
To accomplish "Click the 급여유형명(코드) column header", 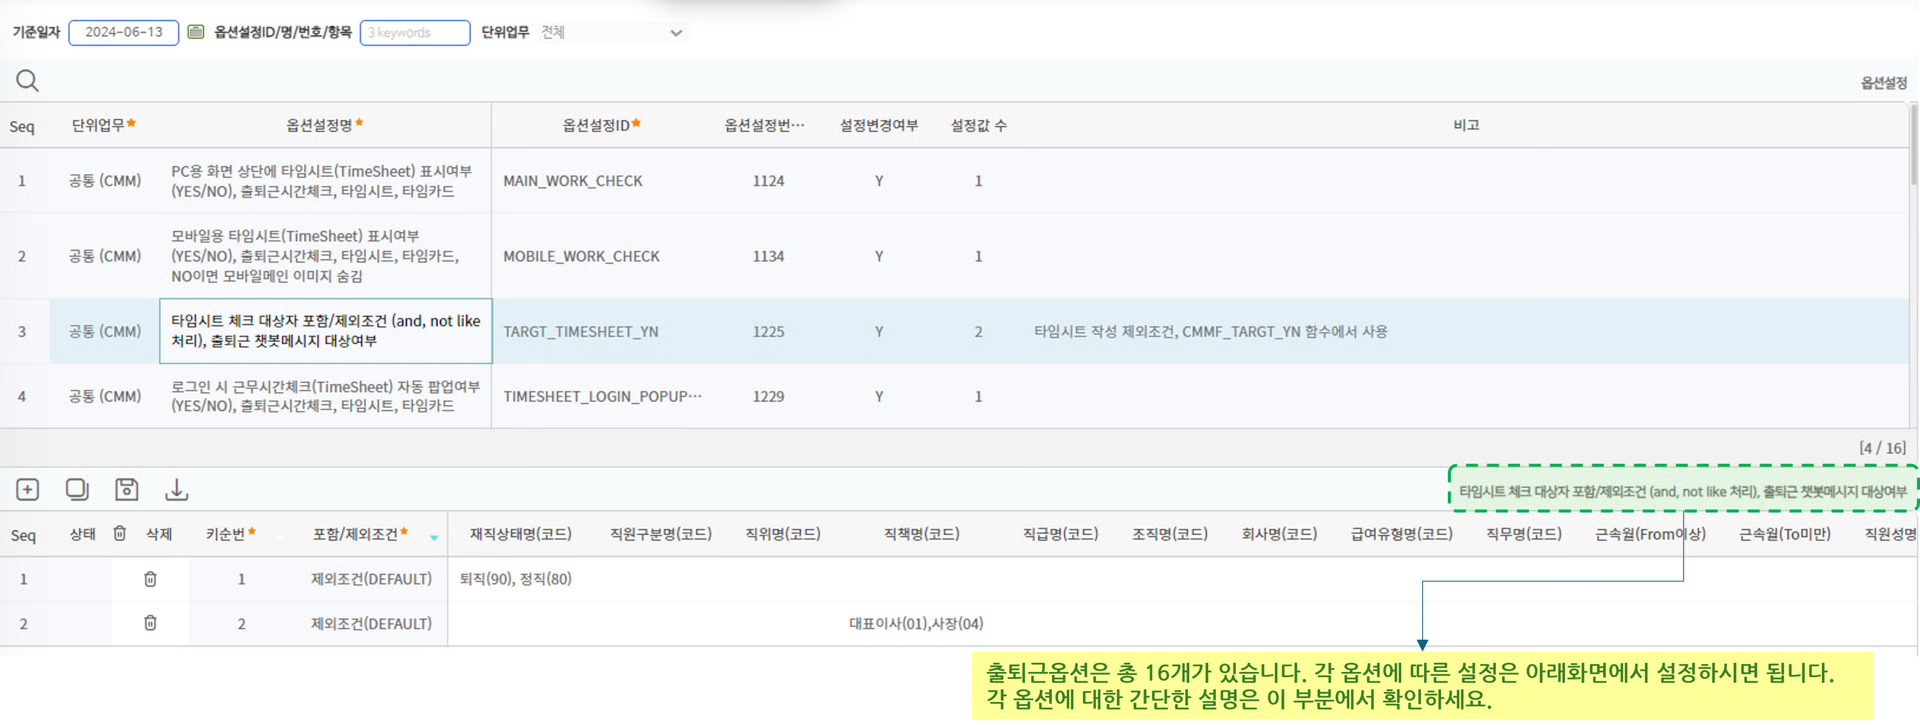I will (1401, 534).
